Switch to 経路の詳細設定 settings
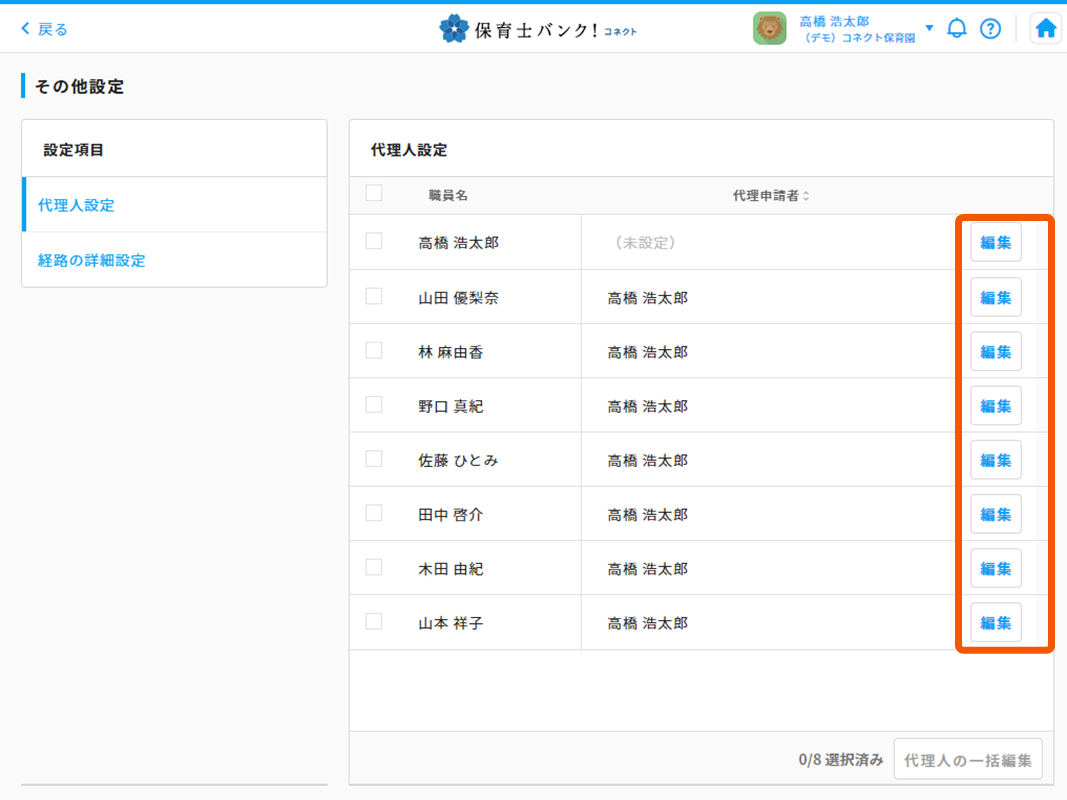Screen dimensions: 1067x800 tap(91, 260)
